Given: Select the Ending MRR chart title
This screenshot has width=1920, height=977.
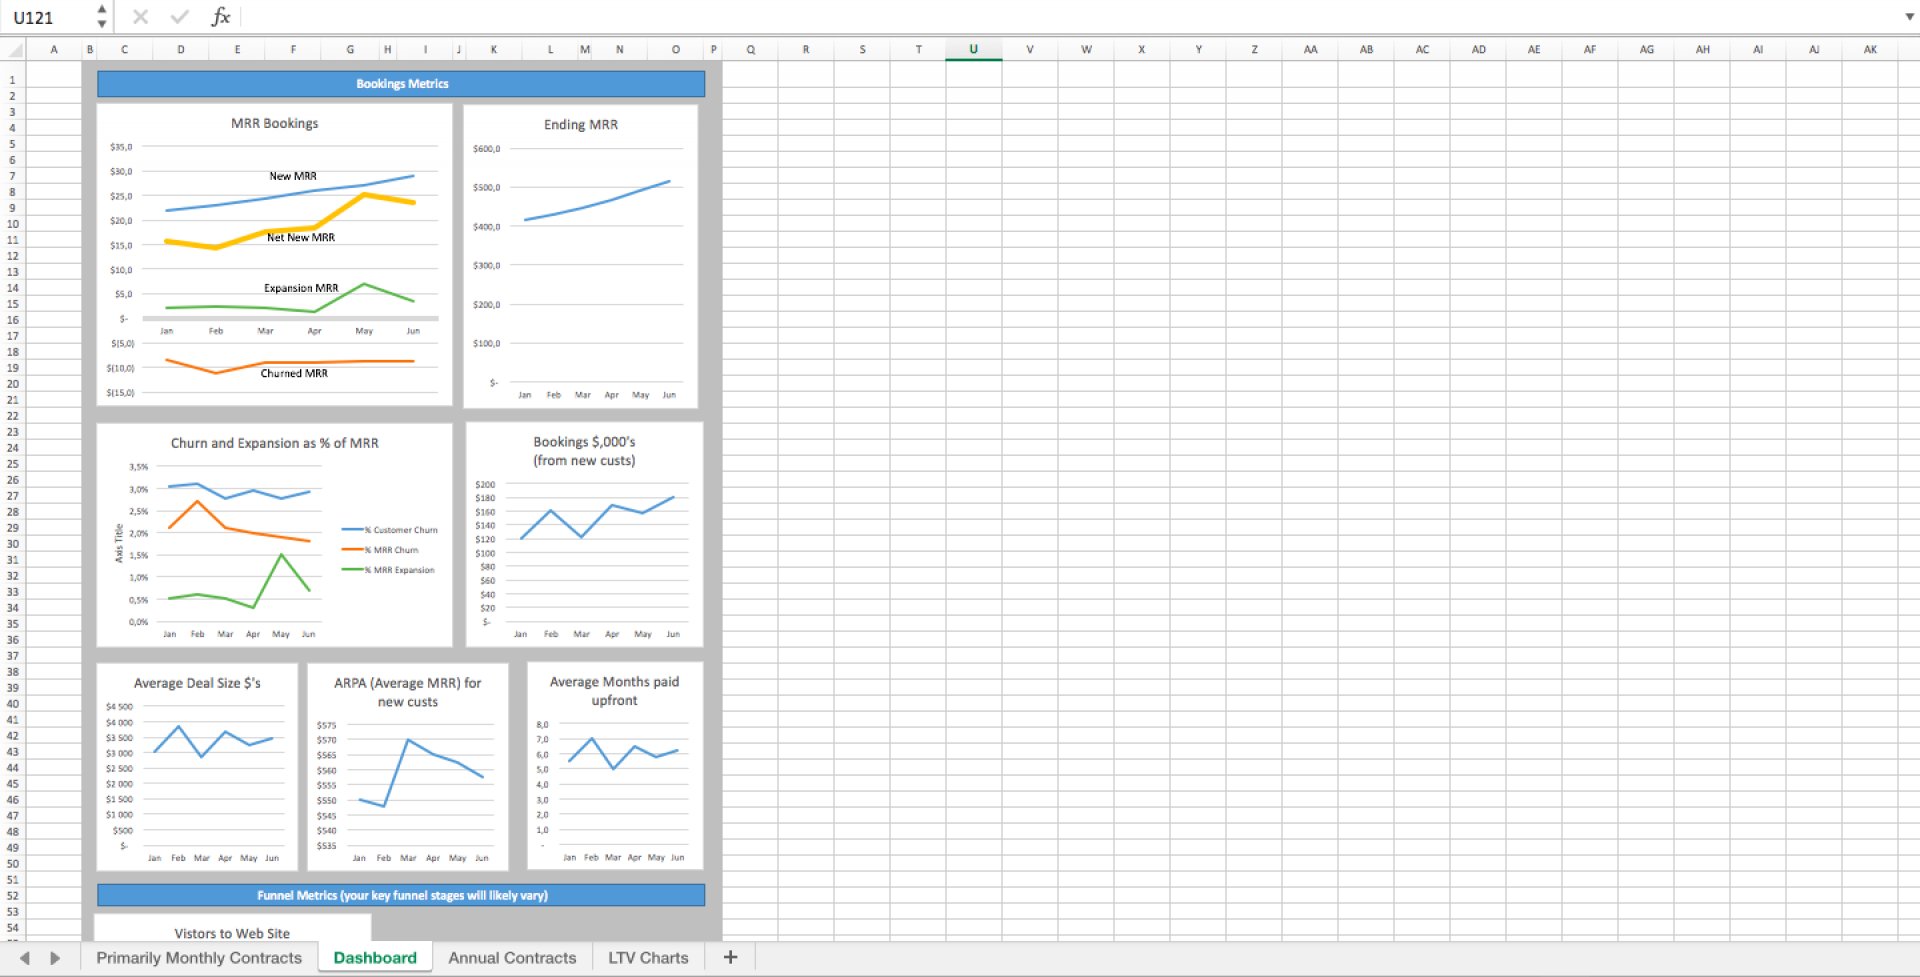Looking at the screenshot, I should (580, 124).
